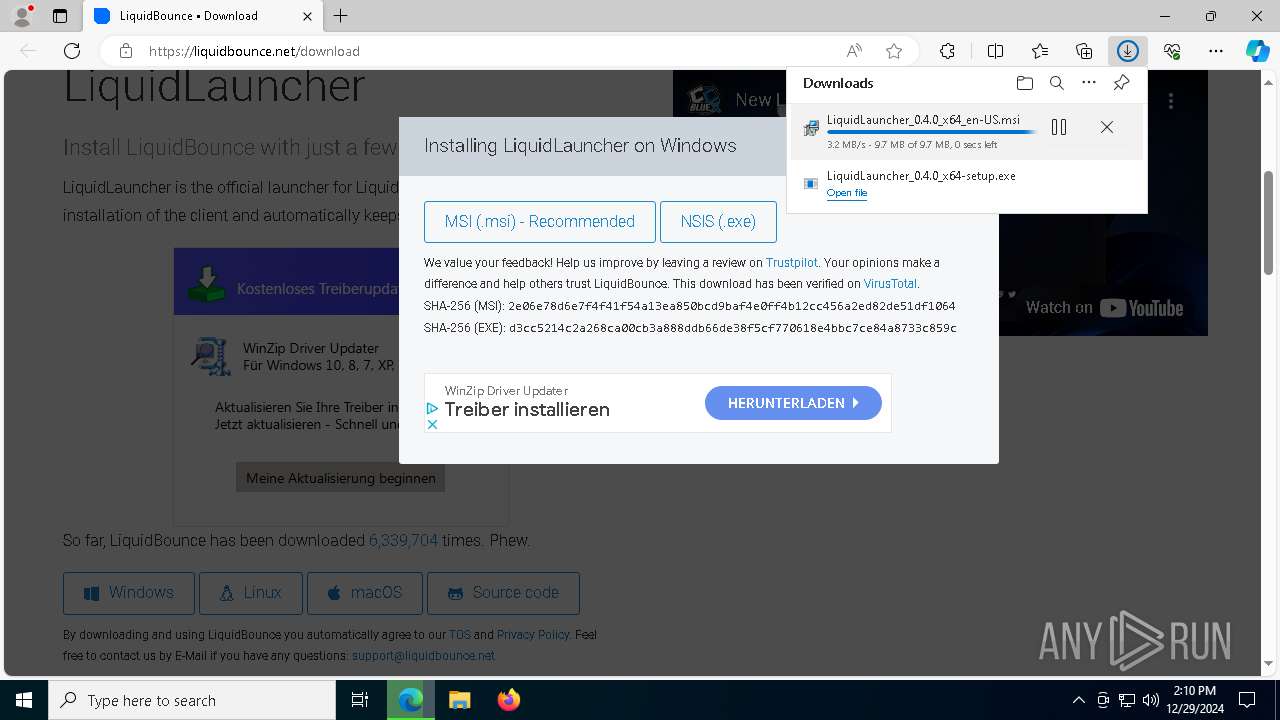Open the Edge profile icon
The width and height of the screenshot is (1280, 720).
[x=22, y=16]
